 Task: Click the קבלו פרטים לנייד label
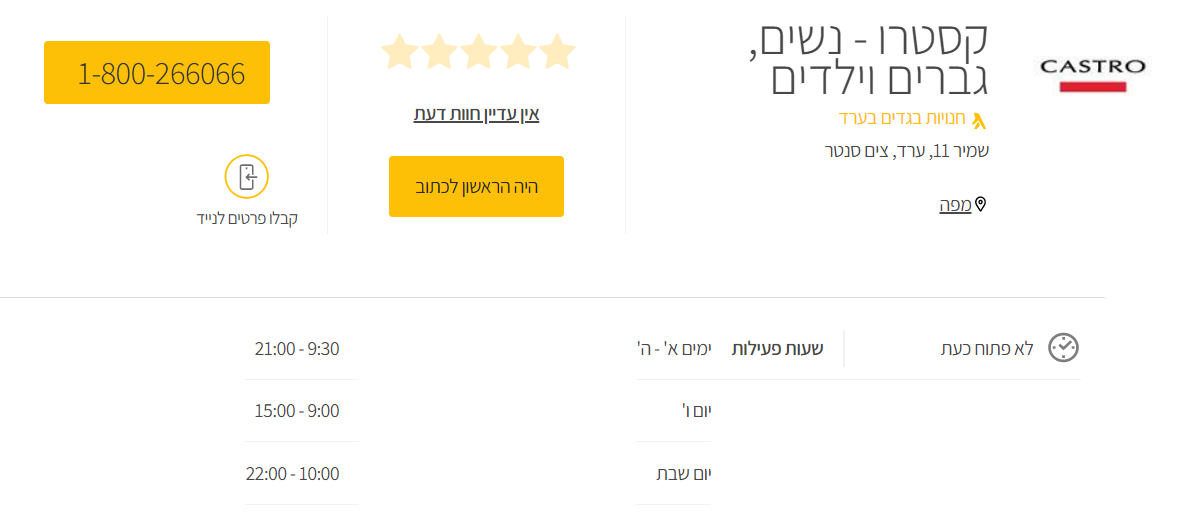(247, 218)
